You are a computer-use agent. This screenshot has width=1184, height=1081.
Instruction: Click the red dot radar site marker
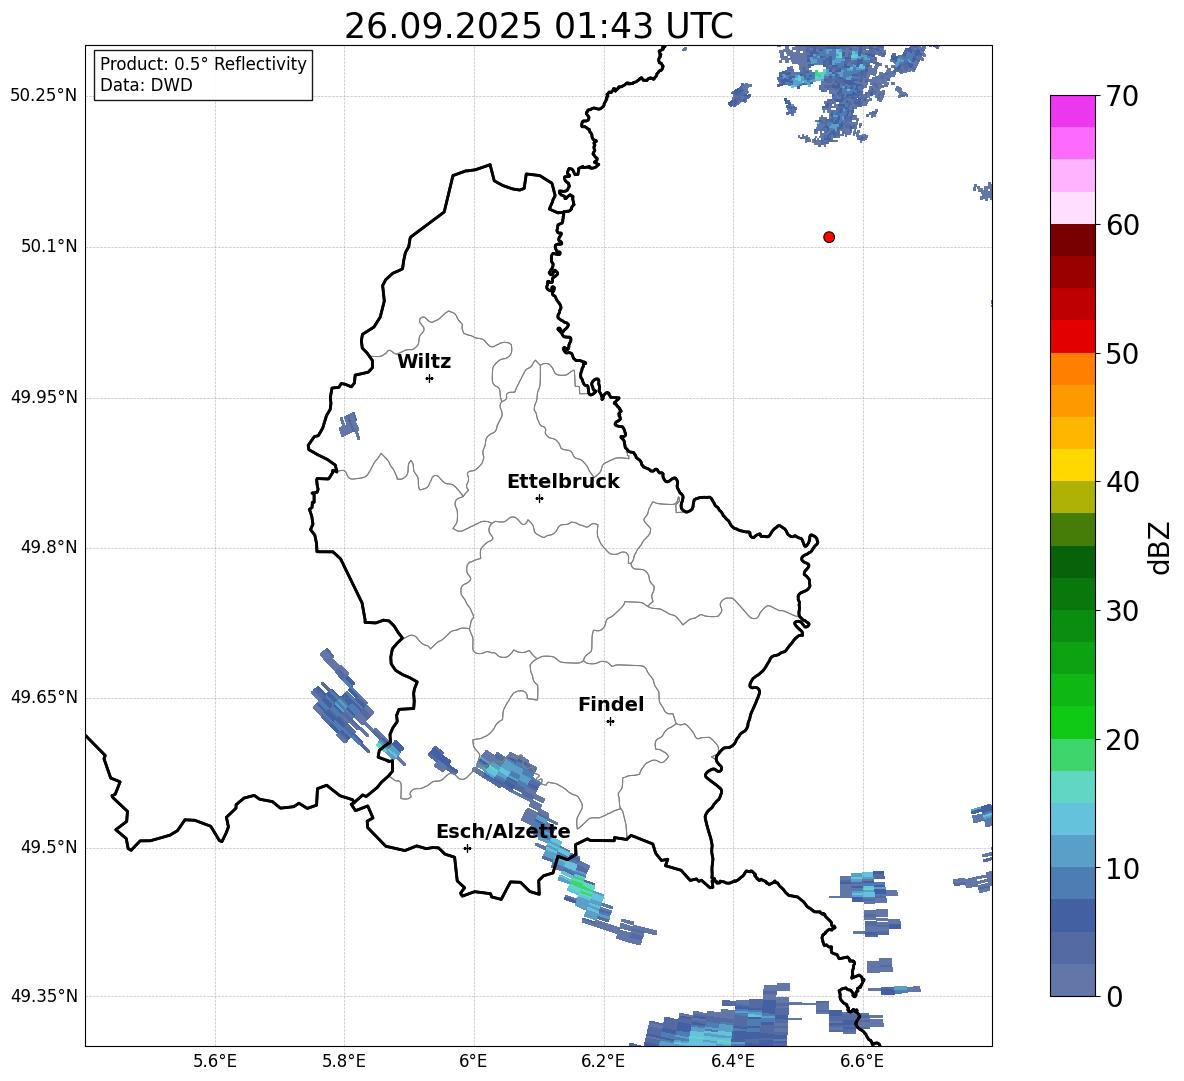coord(829,237)
